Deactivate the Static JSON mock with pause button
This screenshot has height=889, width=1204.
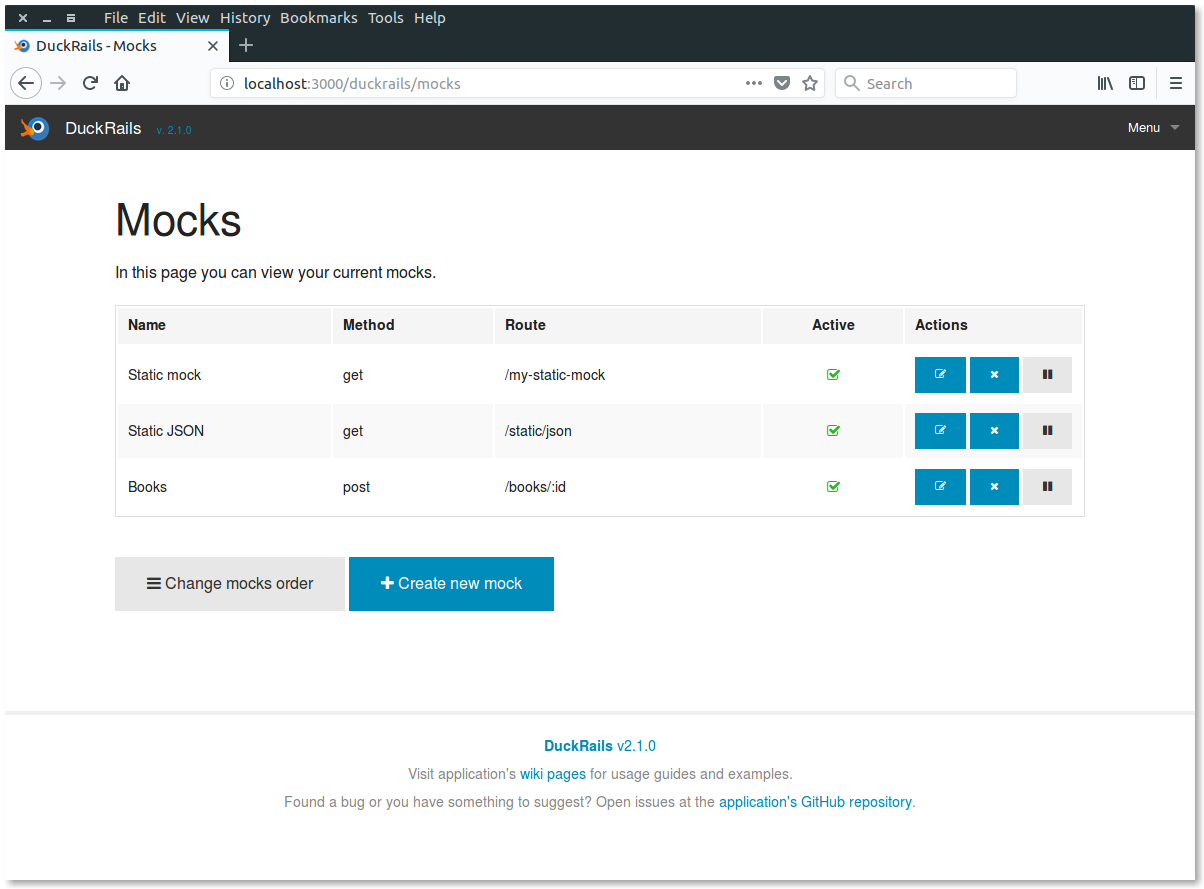(1047, 431)
